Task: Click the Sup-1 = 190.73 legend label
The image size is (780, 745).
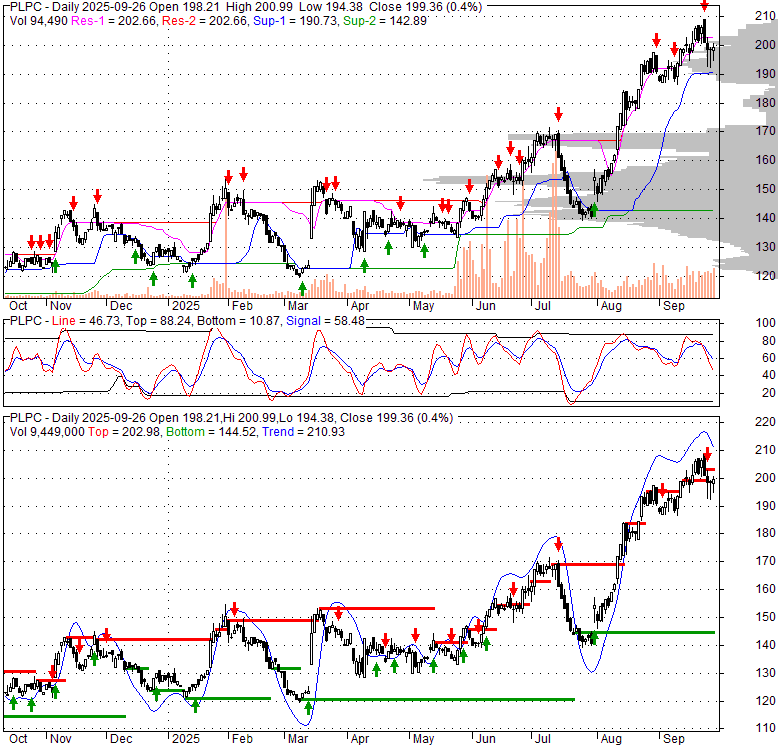Action: [x=294, y=20]
